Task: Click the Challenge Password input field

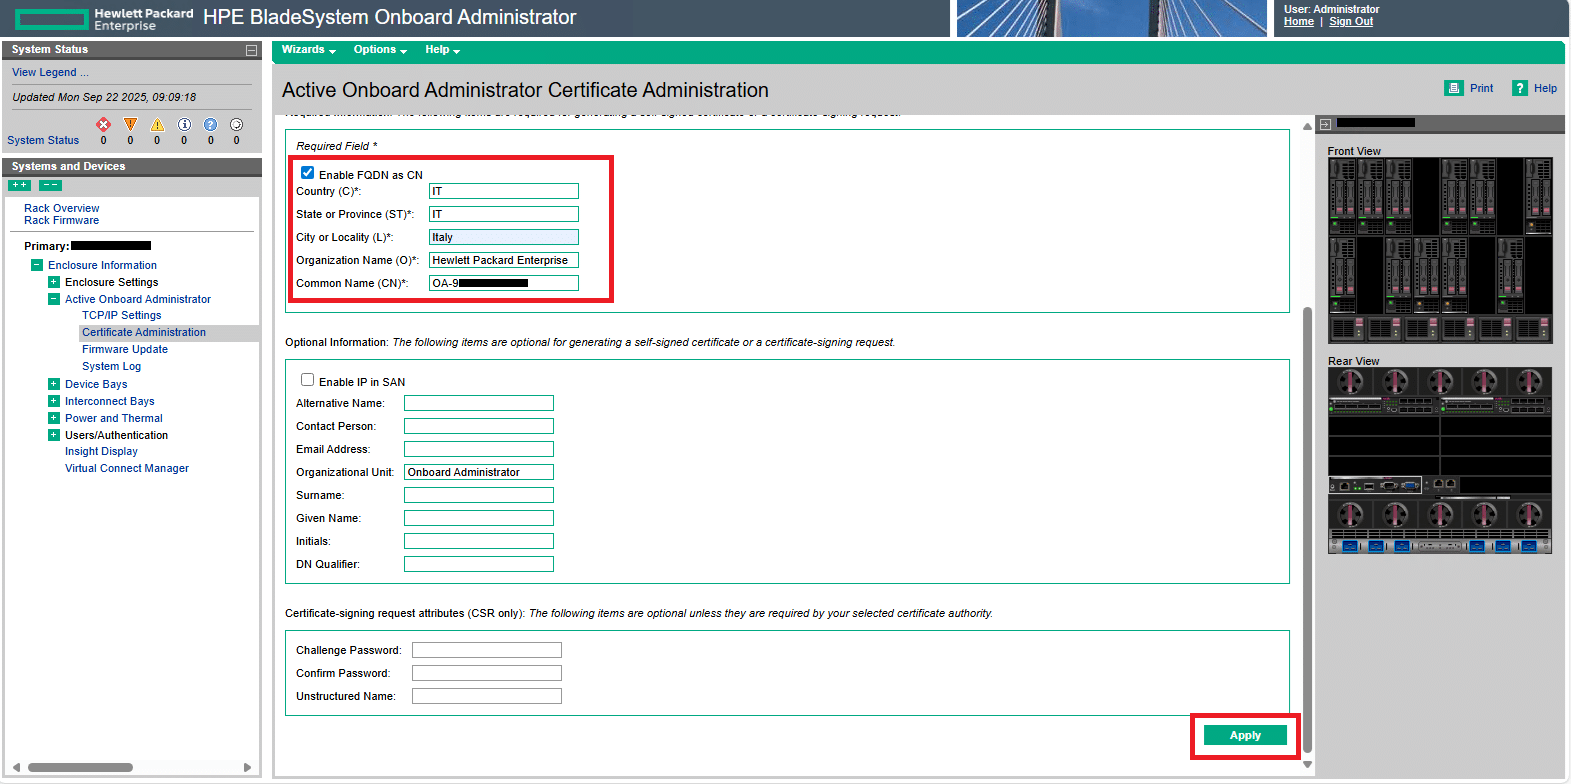Action: coord(487,650)
